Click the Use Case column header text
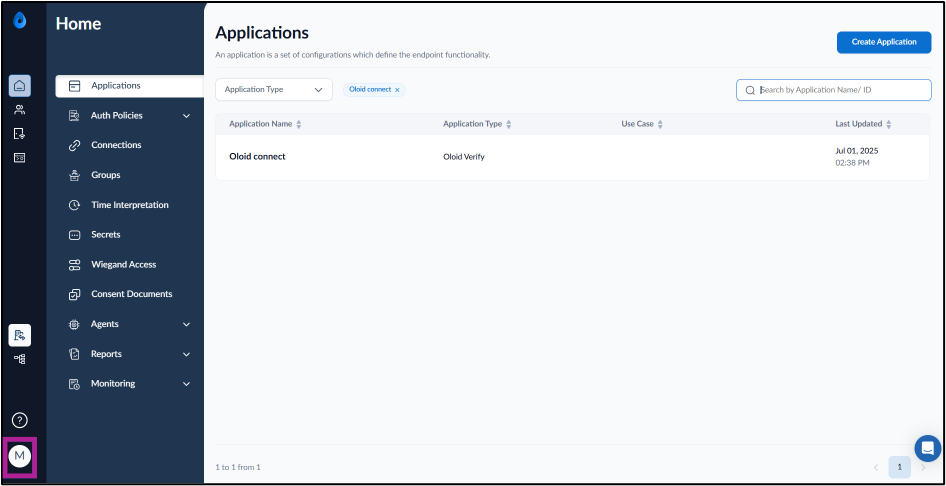This screenshot has height=486, width=946. [x=638, y=124]
